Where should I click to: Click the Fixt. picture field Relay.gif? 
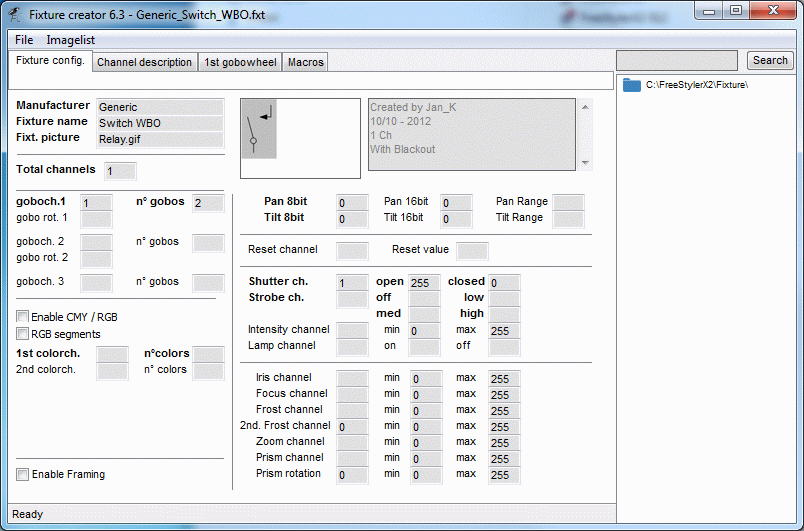point(160,139)
